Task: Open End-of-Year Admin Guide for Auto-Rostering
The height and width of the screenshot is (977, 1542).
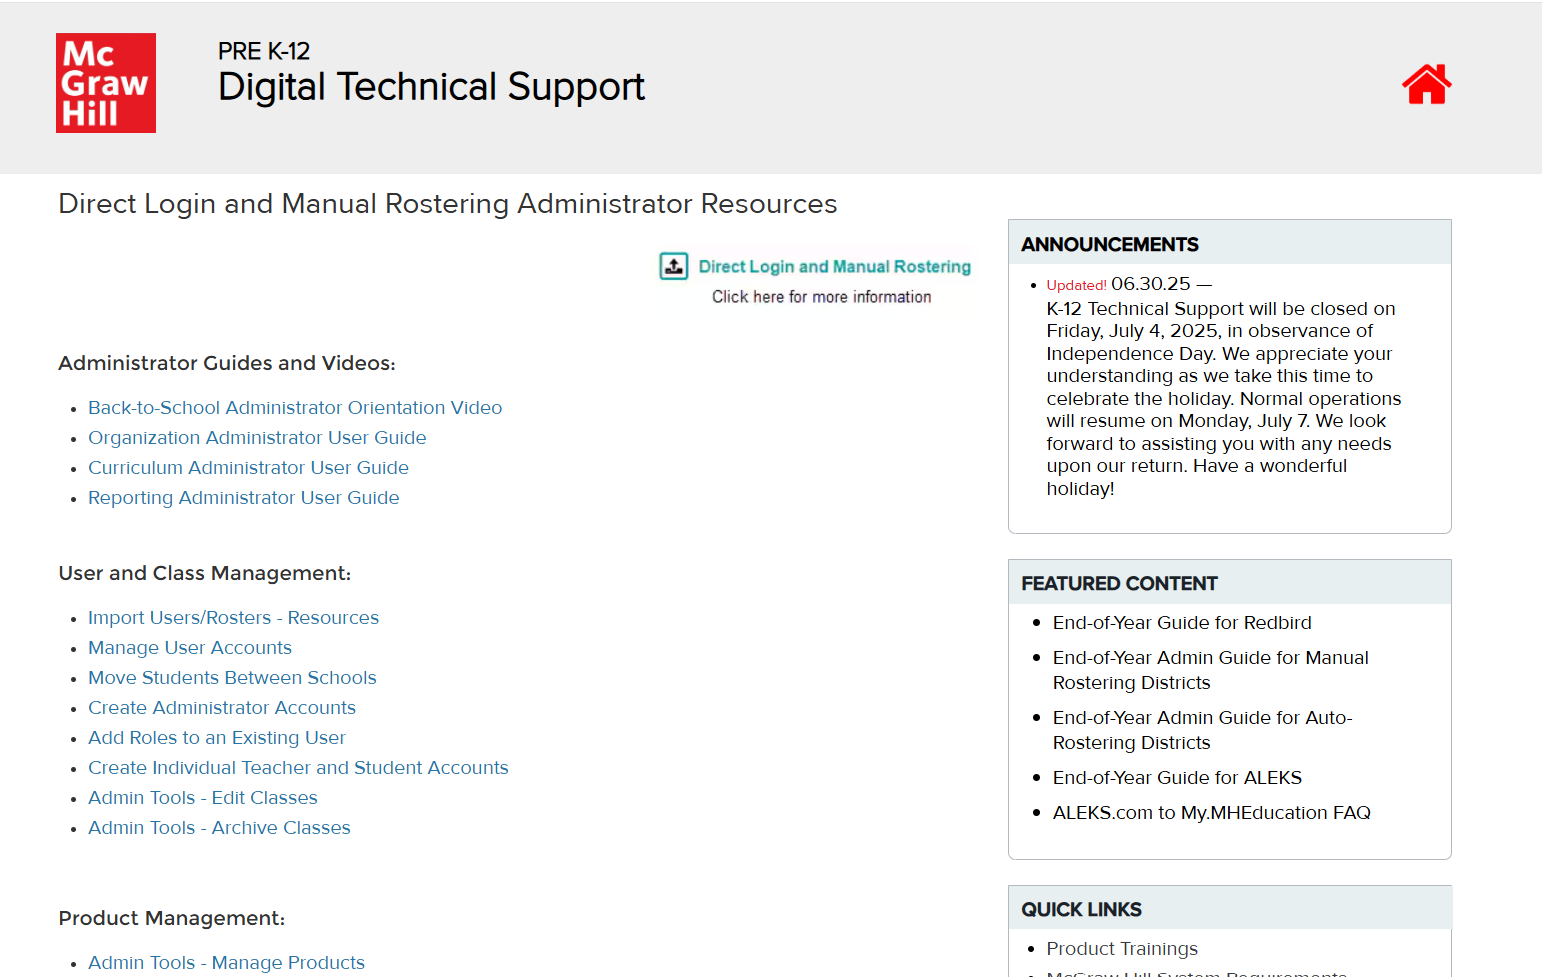Action: click(x=1202, y=730)
